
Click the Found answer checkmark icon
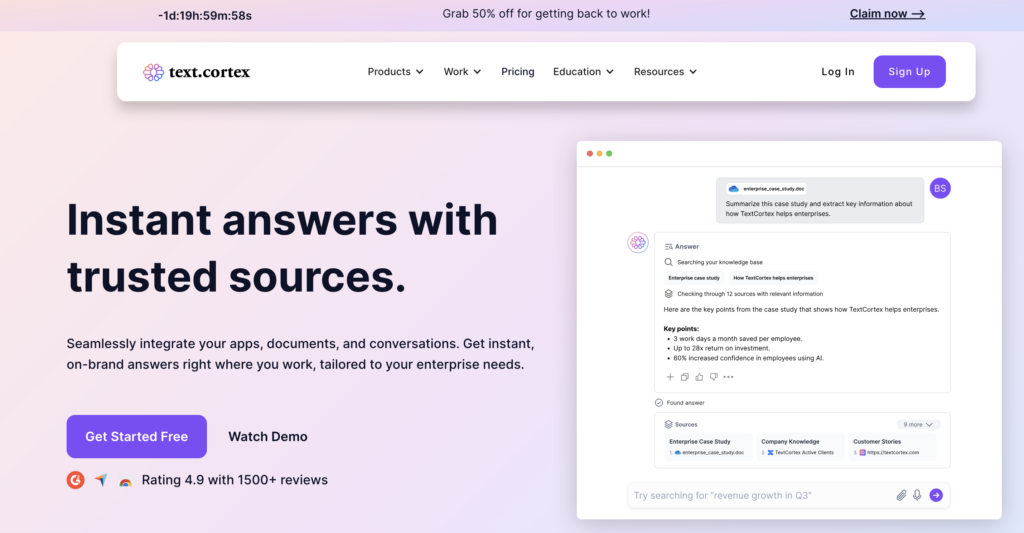point(659,403)
